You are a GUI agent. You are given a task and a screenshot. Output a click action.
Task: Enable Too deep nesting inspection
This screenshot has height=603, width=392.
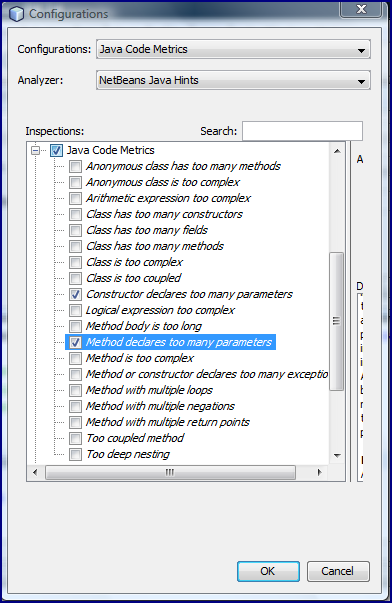click(x=75, y=455)
